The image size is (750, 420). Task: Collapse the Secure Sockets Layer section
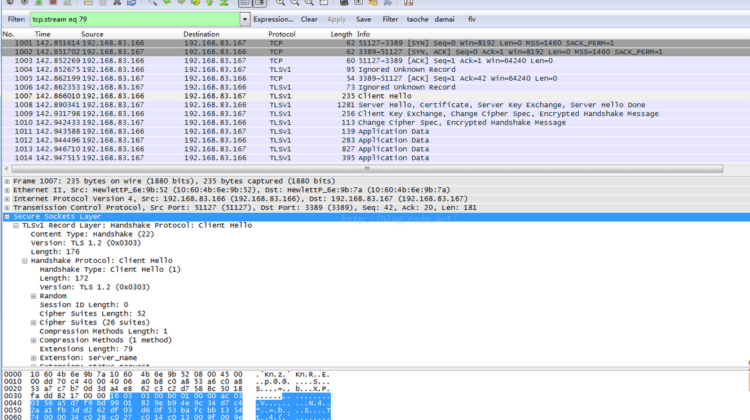[7, 217]
